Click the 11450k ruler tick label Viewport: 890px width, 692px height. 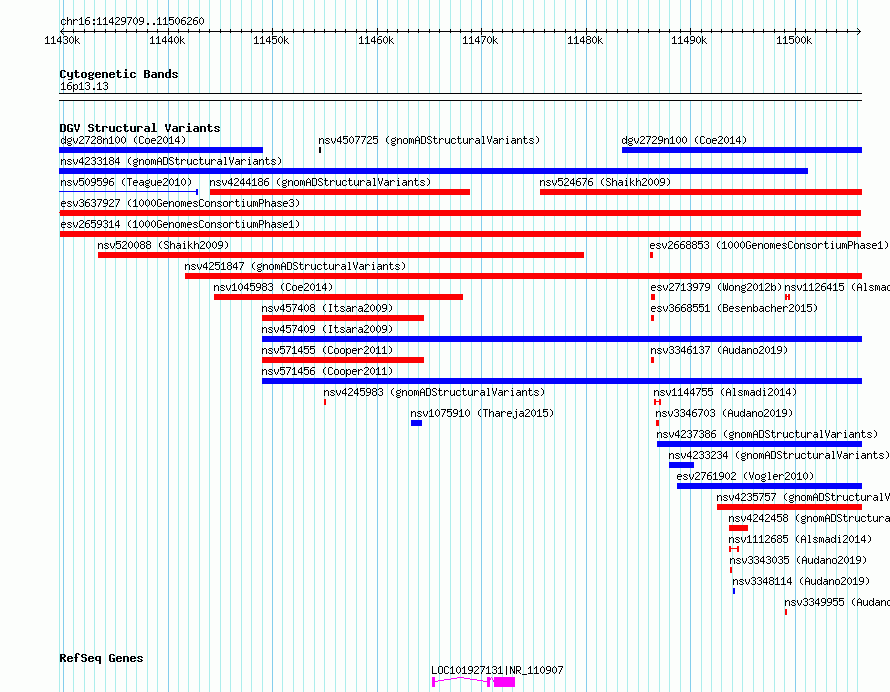point(271,41)
